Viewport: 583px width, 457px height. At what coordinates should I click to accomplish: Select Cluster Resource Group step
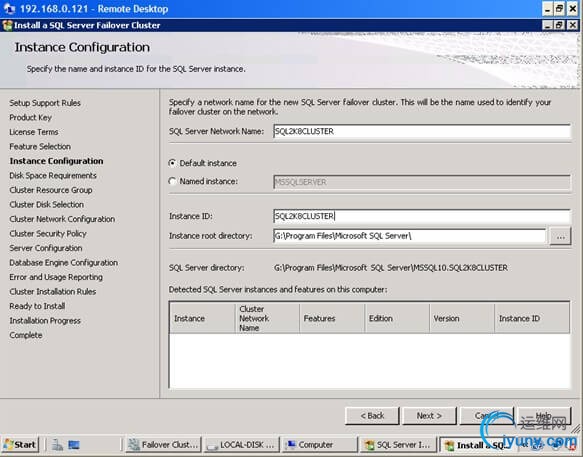[x=51, y=190]
